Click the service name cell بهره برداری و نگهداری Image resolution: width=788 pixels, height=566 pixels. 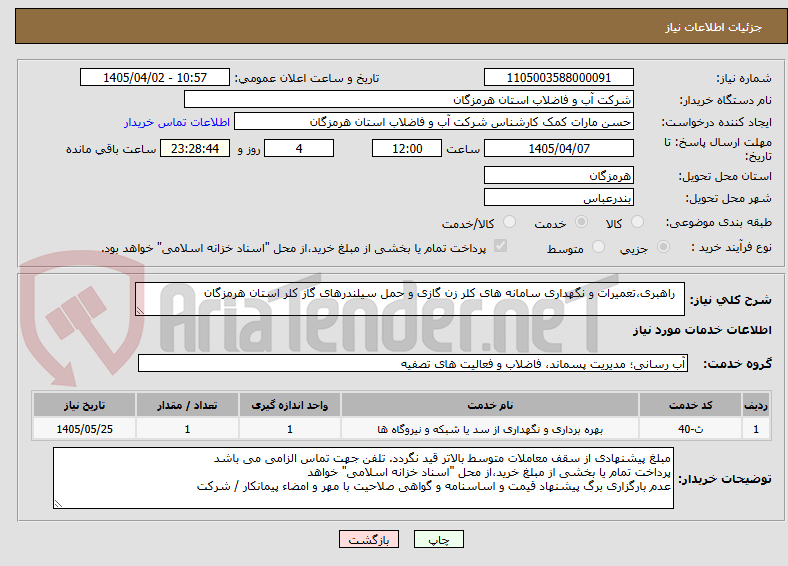pyautogui.click(x=490, y=429)
